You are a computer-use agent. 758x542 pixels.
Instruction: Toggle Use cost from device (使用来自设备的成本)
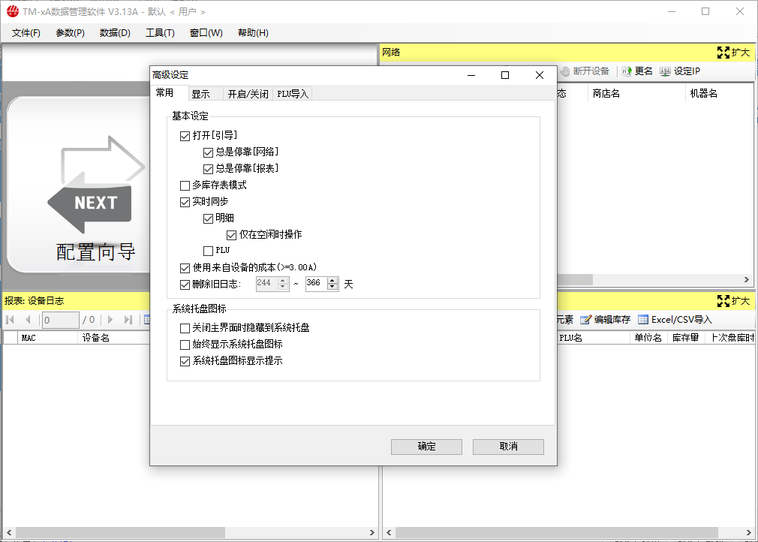(x=185, y=268)
